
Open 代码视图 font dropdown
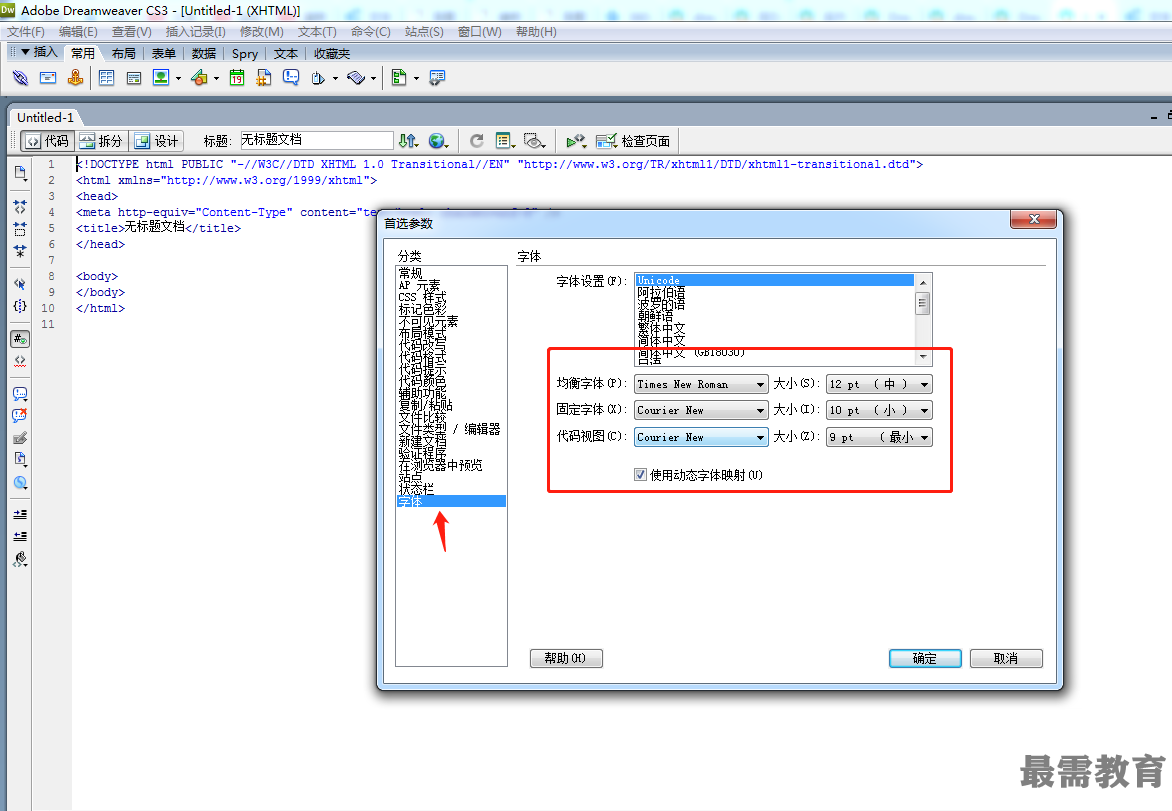click(701, 437)
